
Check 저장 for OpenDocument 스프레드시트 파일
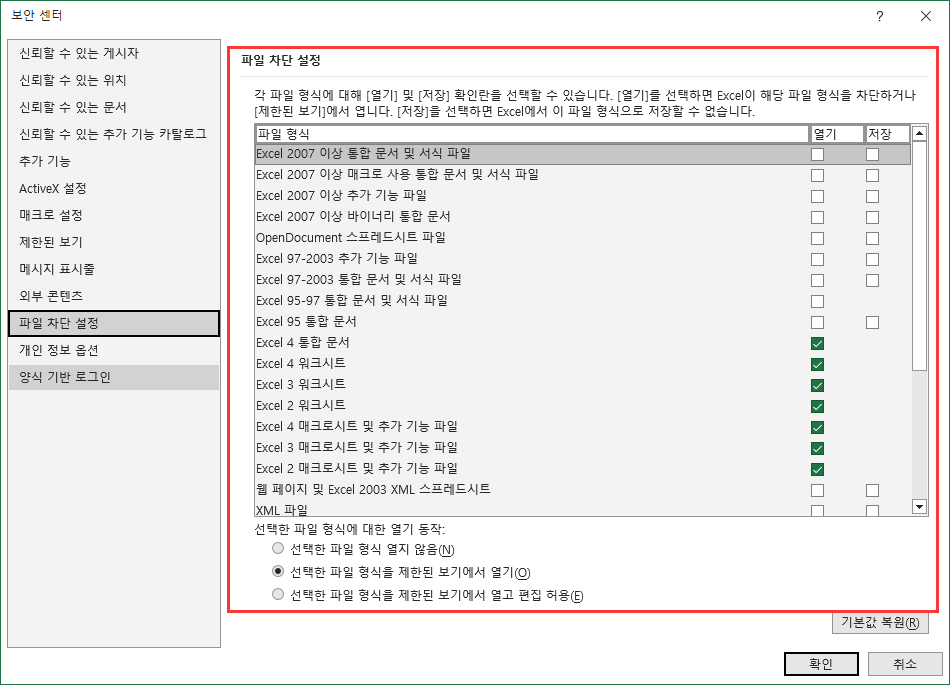(871, 238)
